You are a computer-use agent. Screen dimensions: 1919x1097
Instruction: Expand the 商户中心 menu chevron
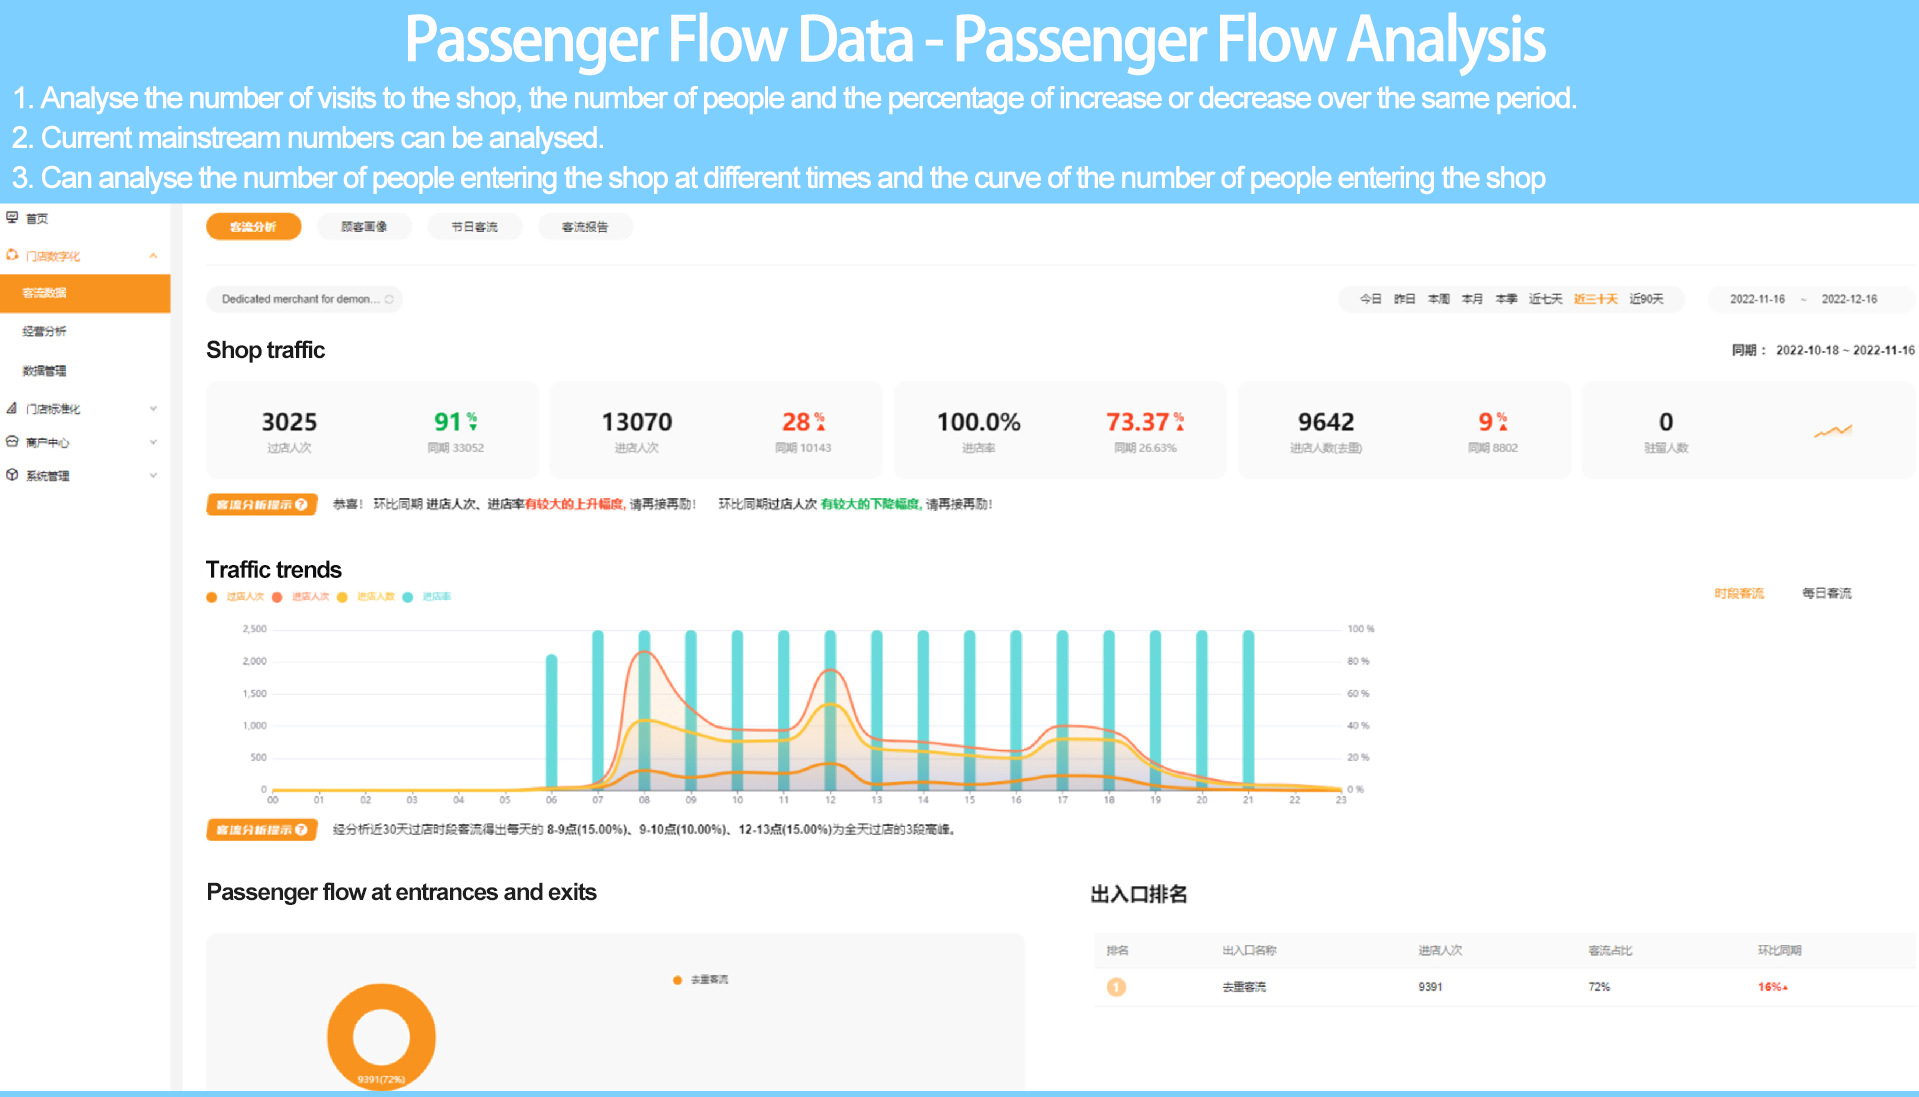pyautogui.click(x=153, y=442)
